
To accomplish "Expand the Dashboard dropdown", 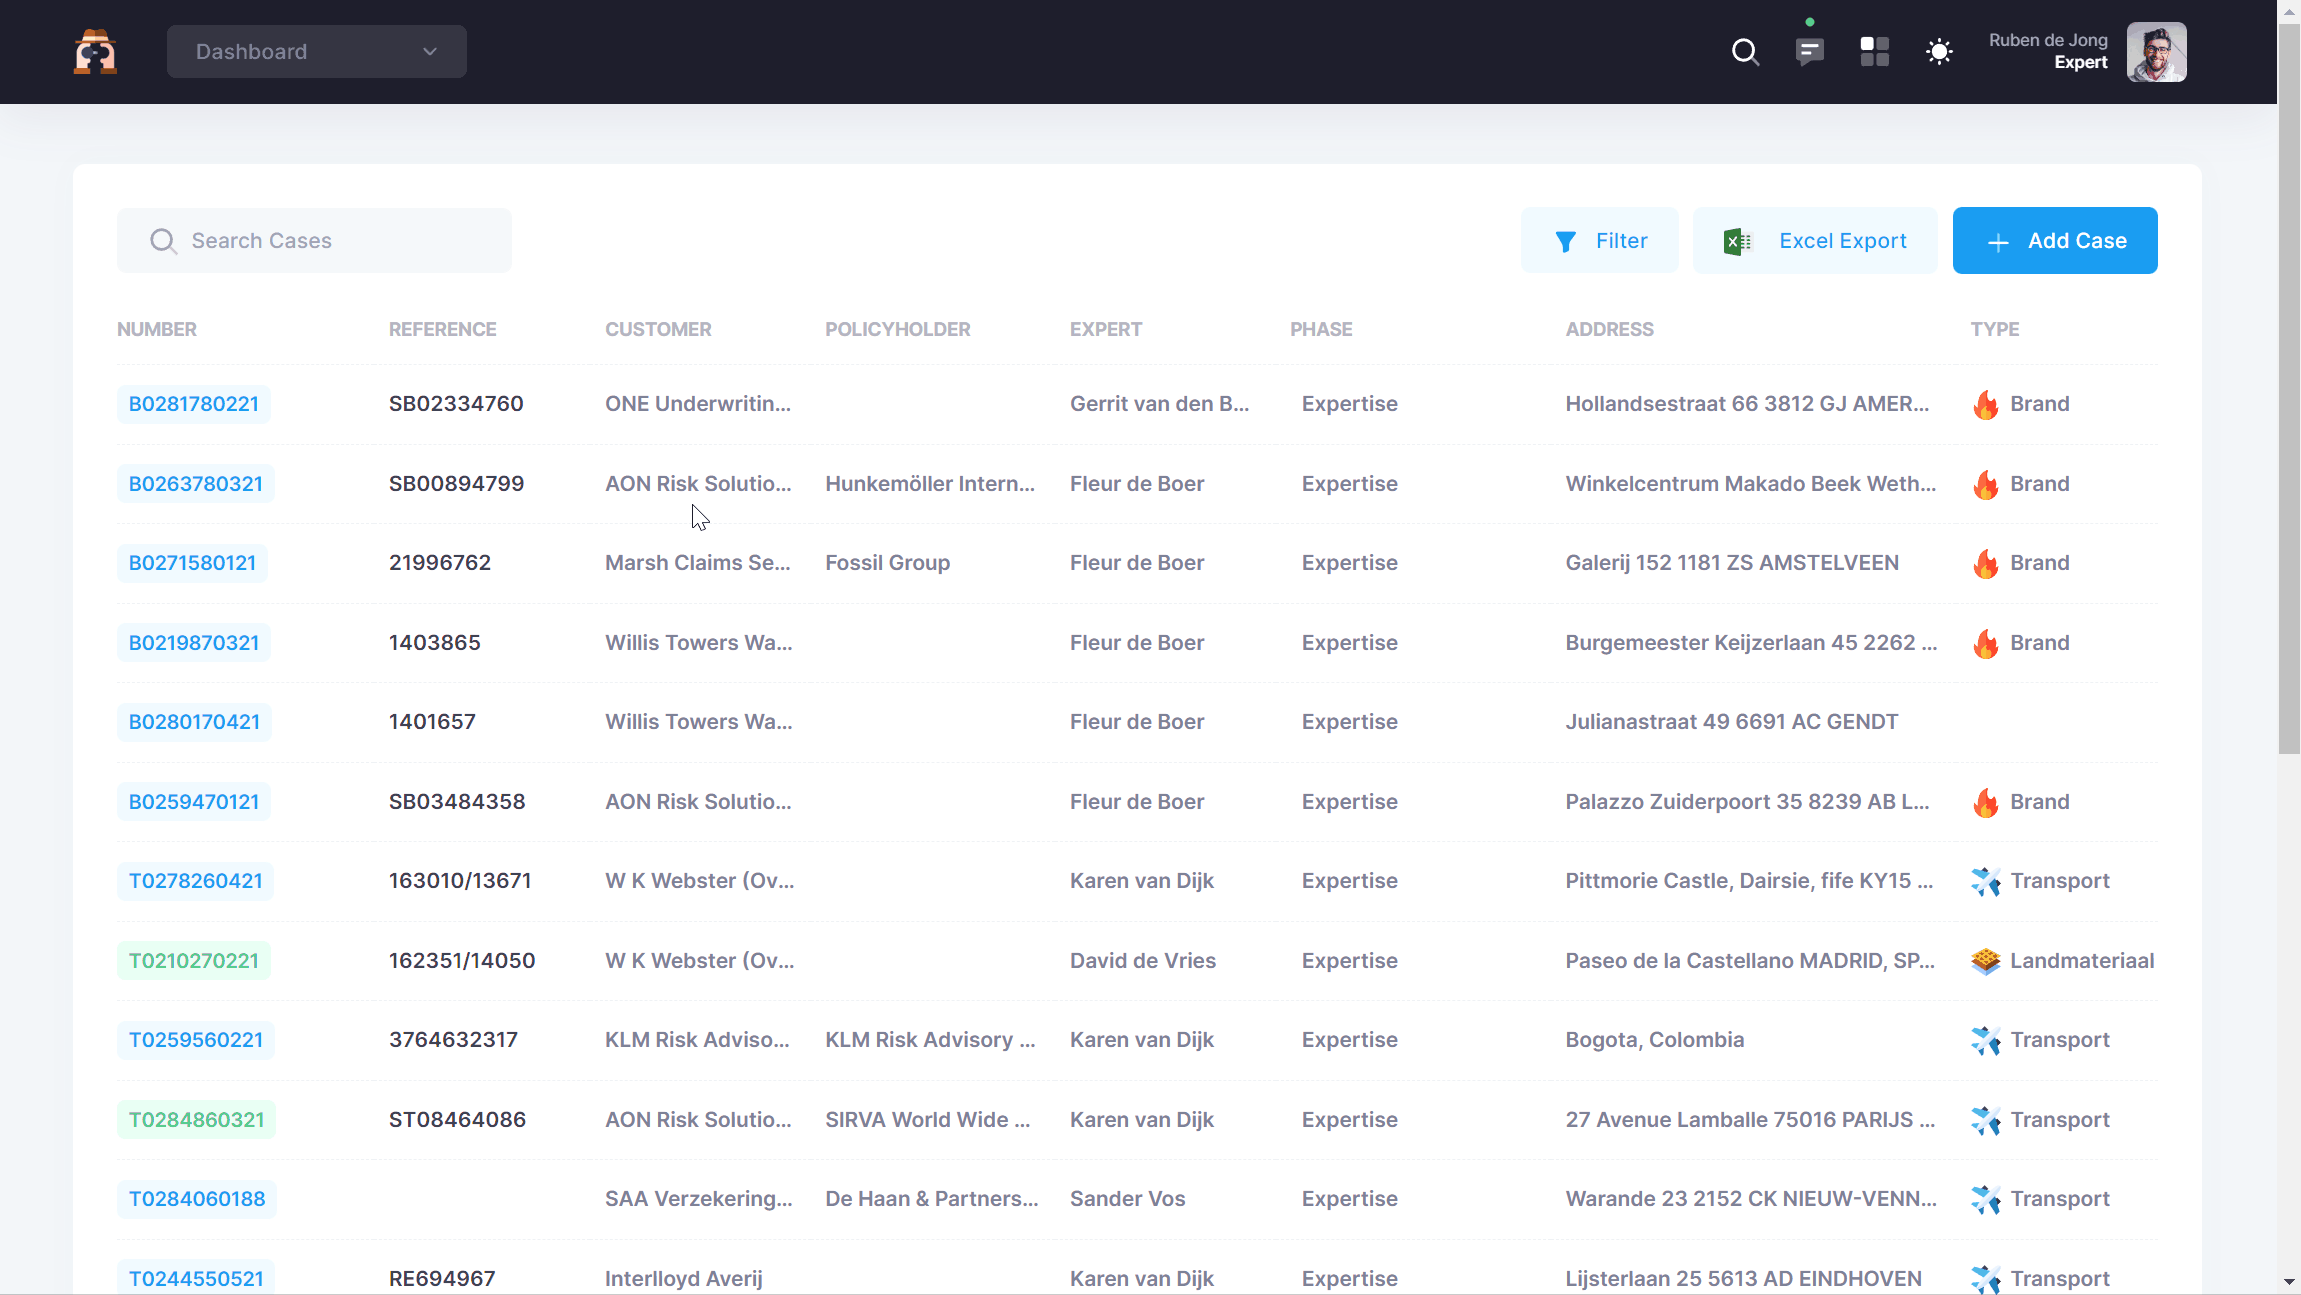I will [x=316, y=52].
